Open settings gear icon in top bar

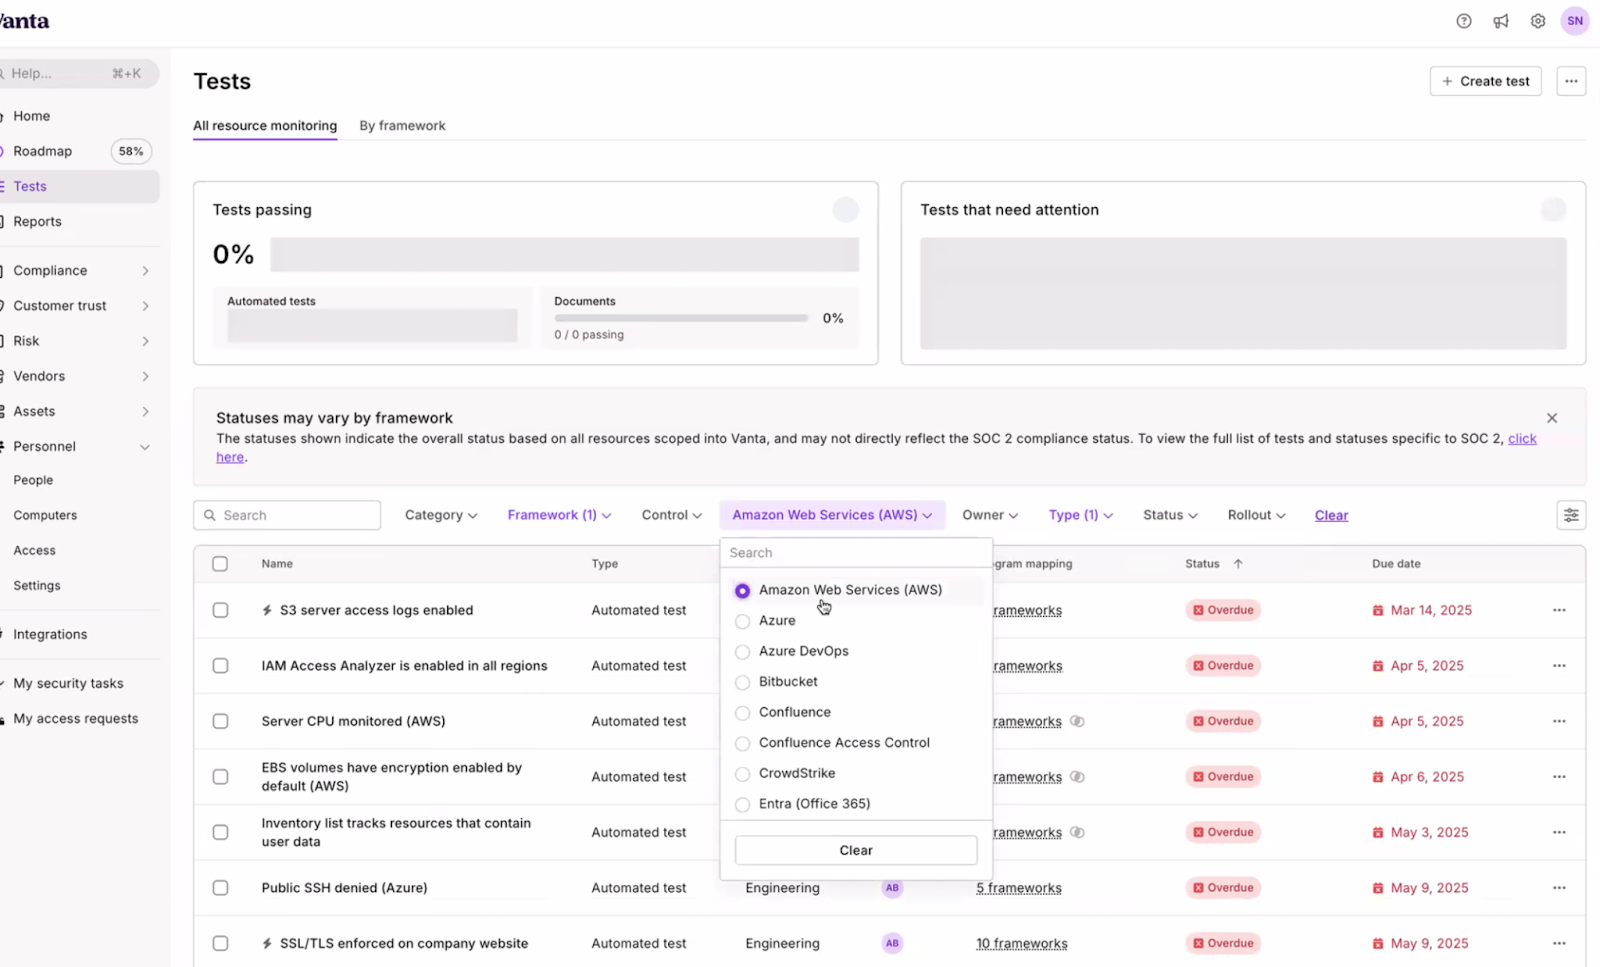coord(1538,21)
